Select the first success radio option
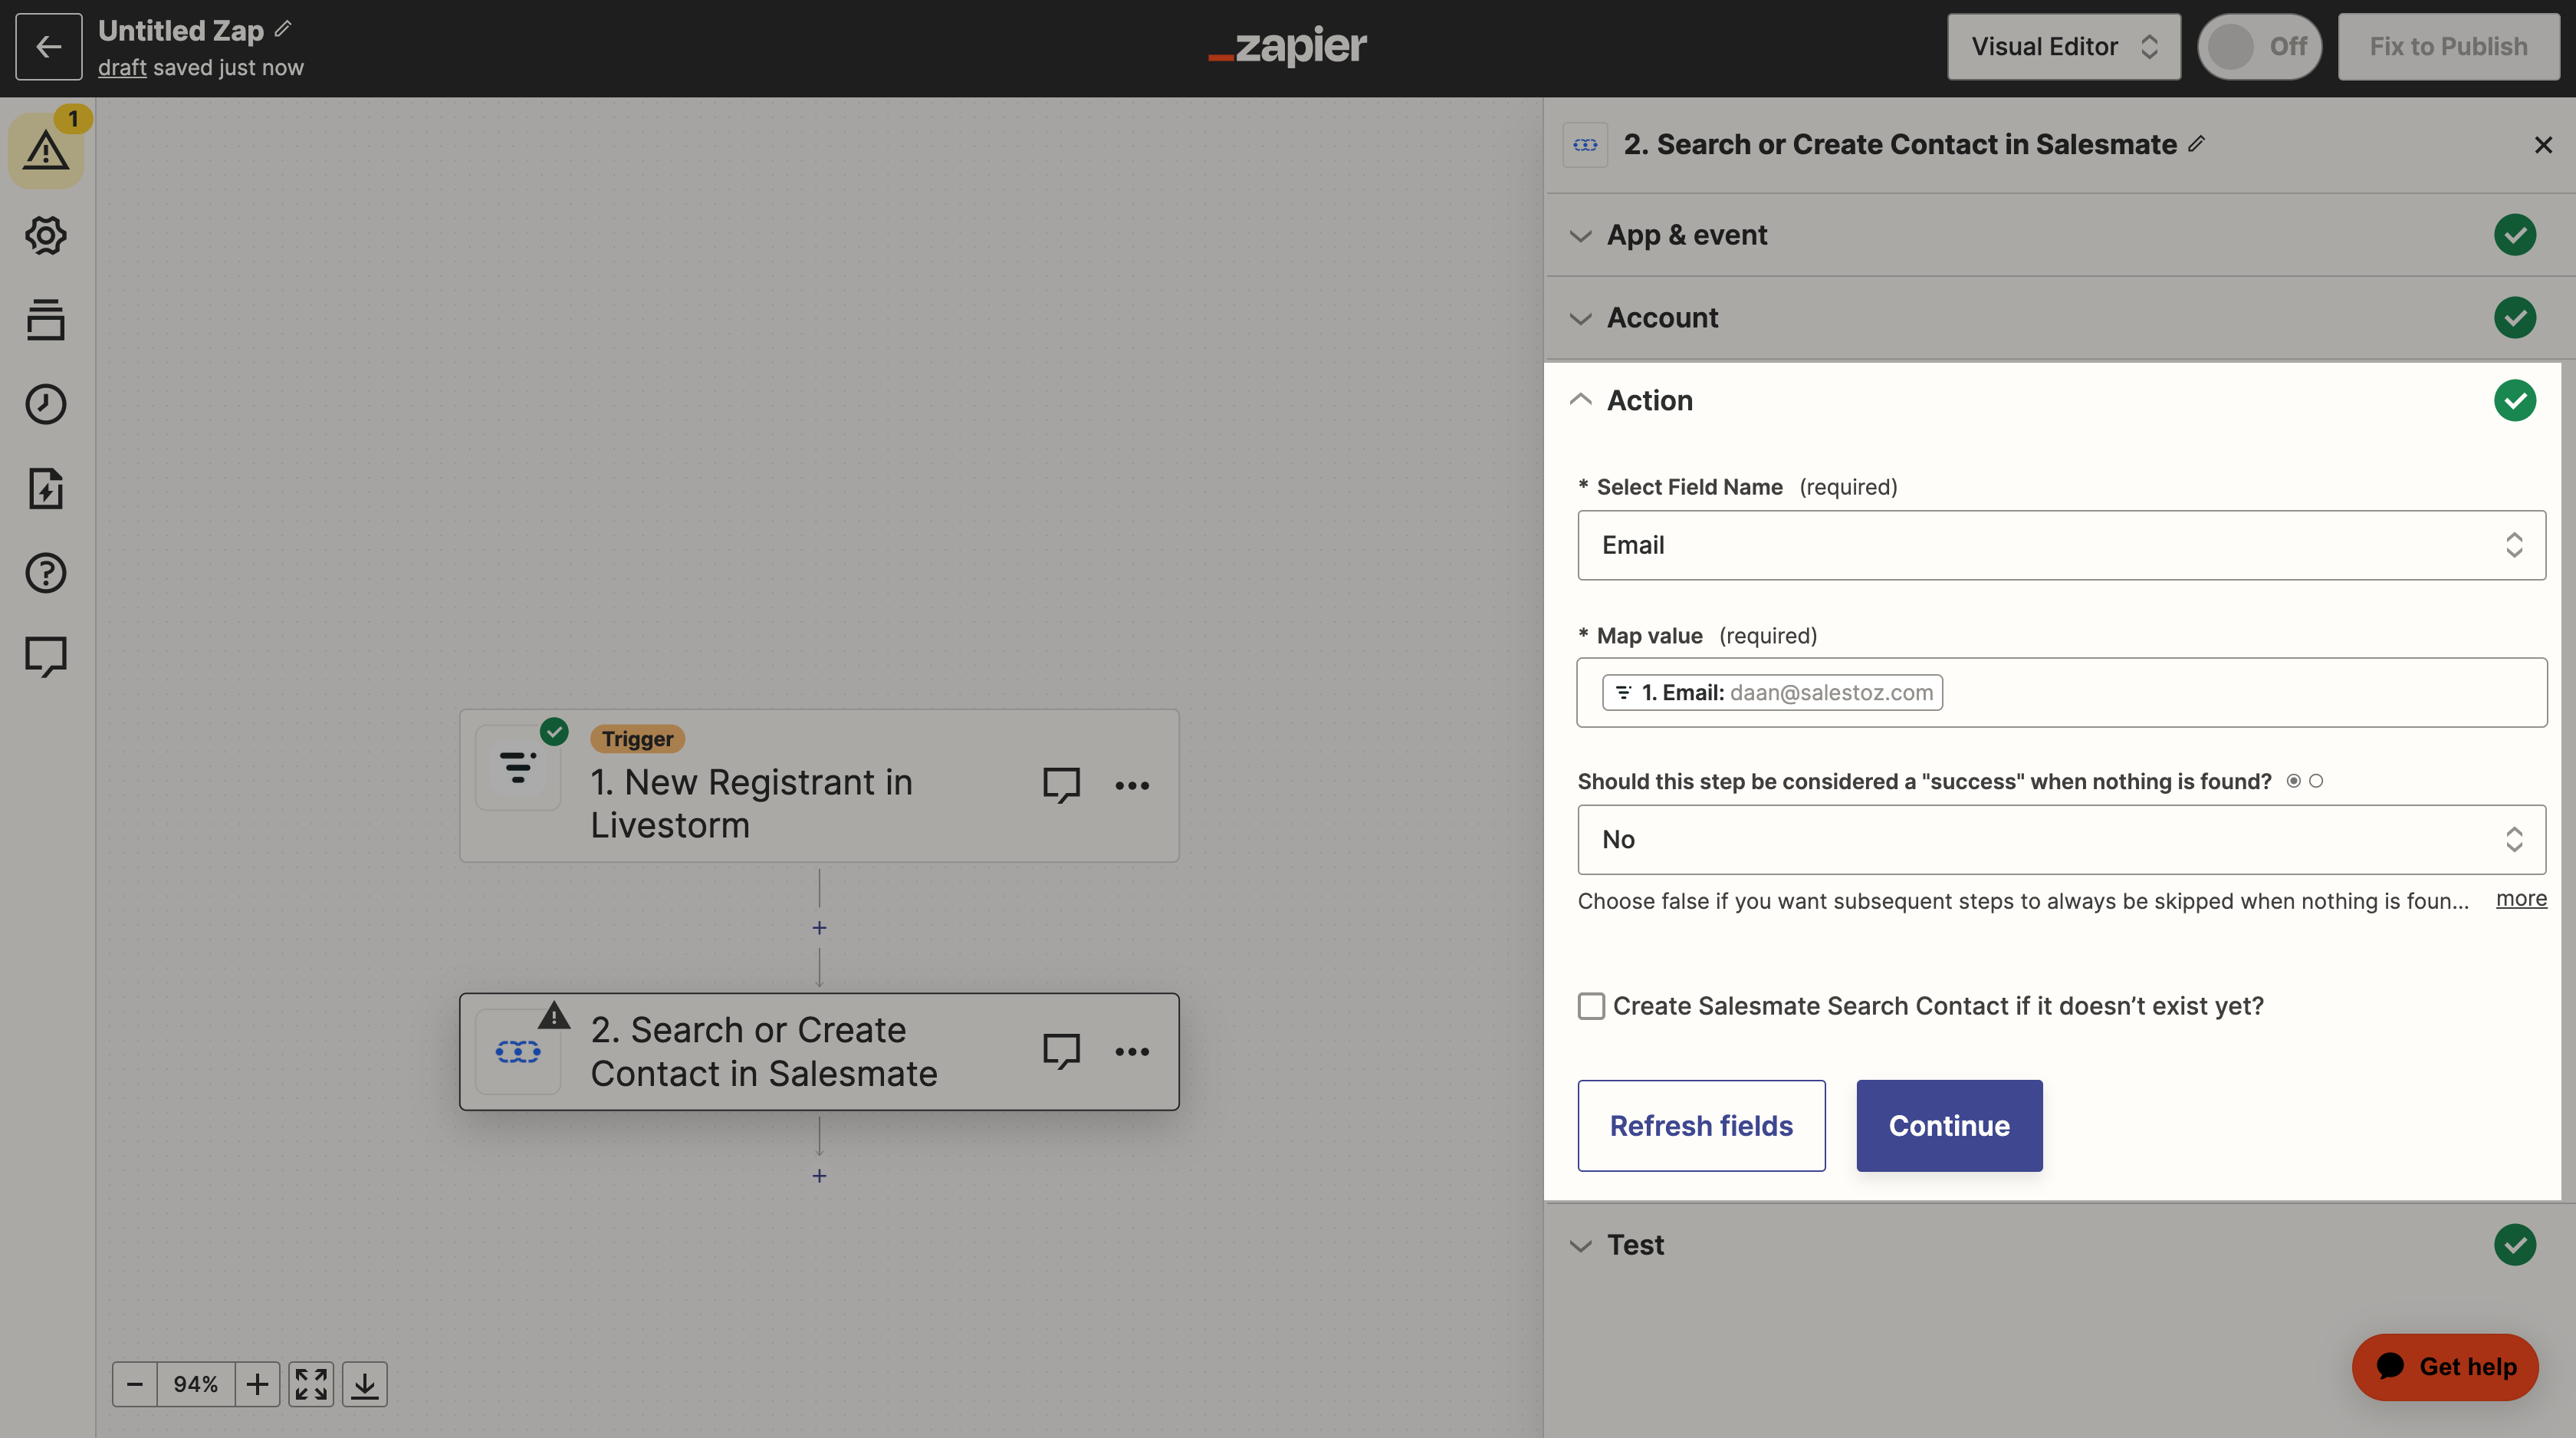 point(2294,781)
